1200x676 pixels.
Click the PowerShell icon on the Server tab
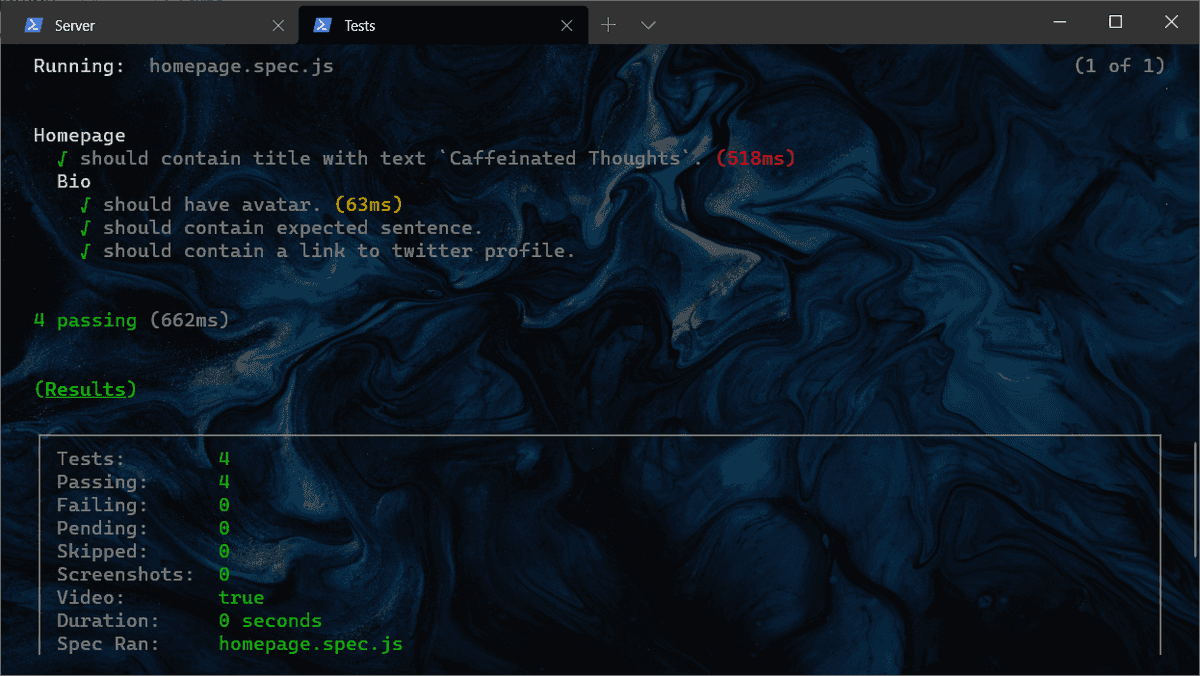34,24
